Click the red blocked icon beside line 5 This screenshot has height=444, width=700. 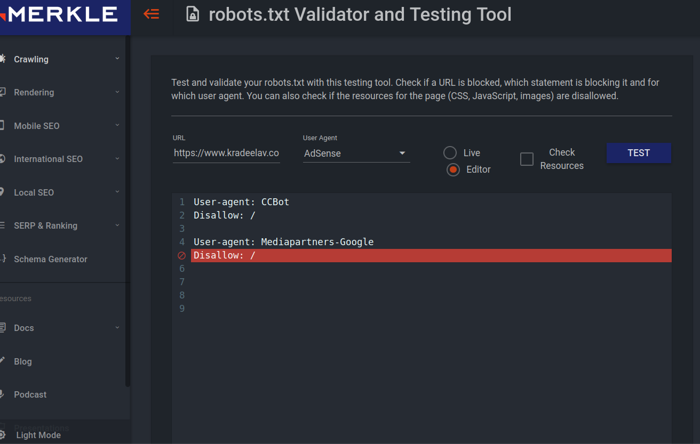tap(182, 256)
